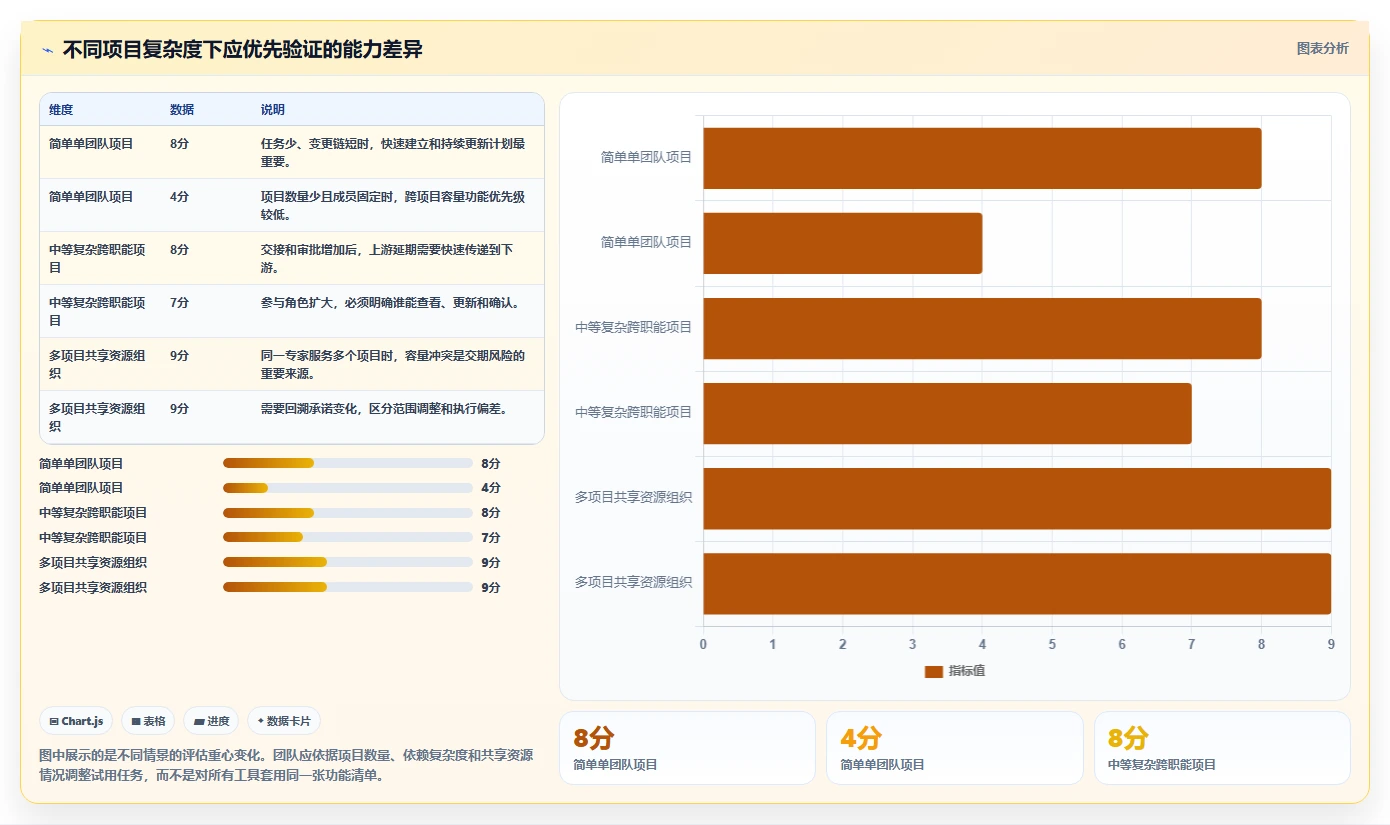Click the 指标值 legend text
This screenshot has width=1390, height=825.
coord(967,671)
